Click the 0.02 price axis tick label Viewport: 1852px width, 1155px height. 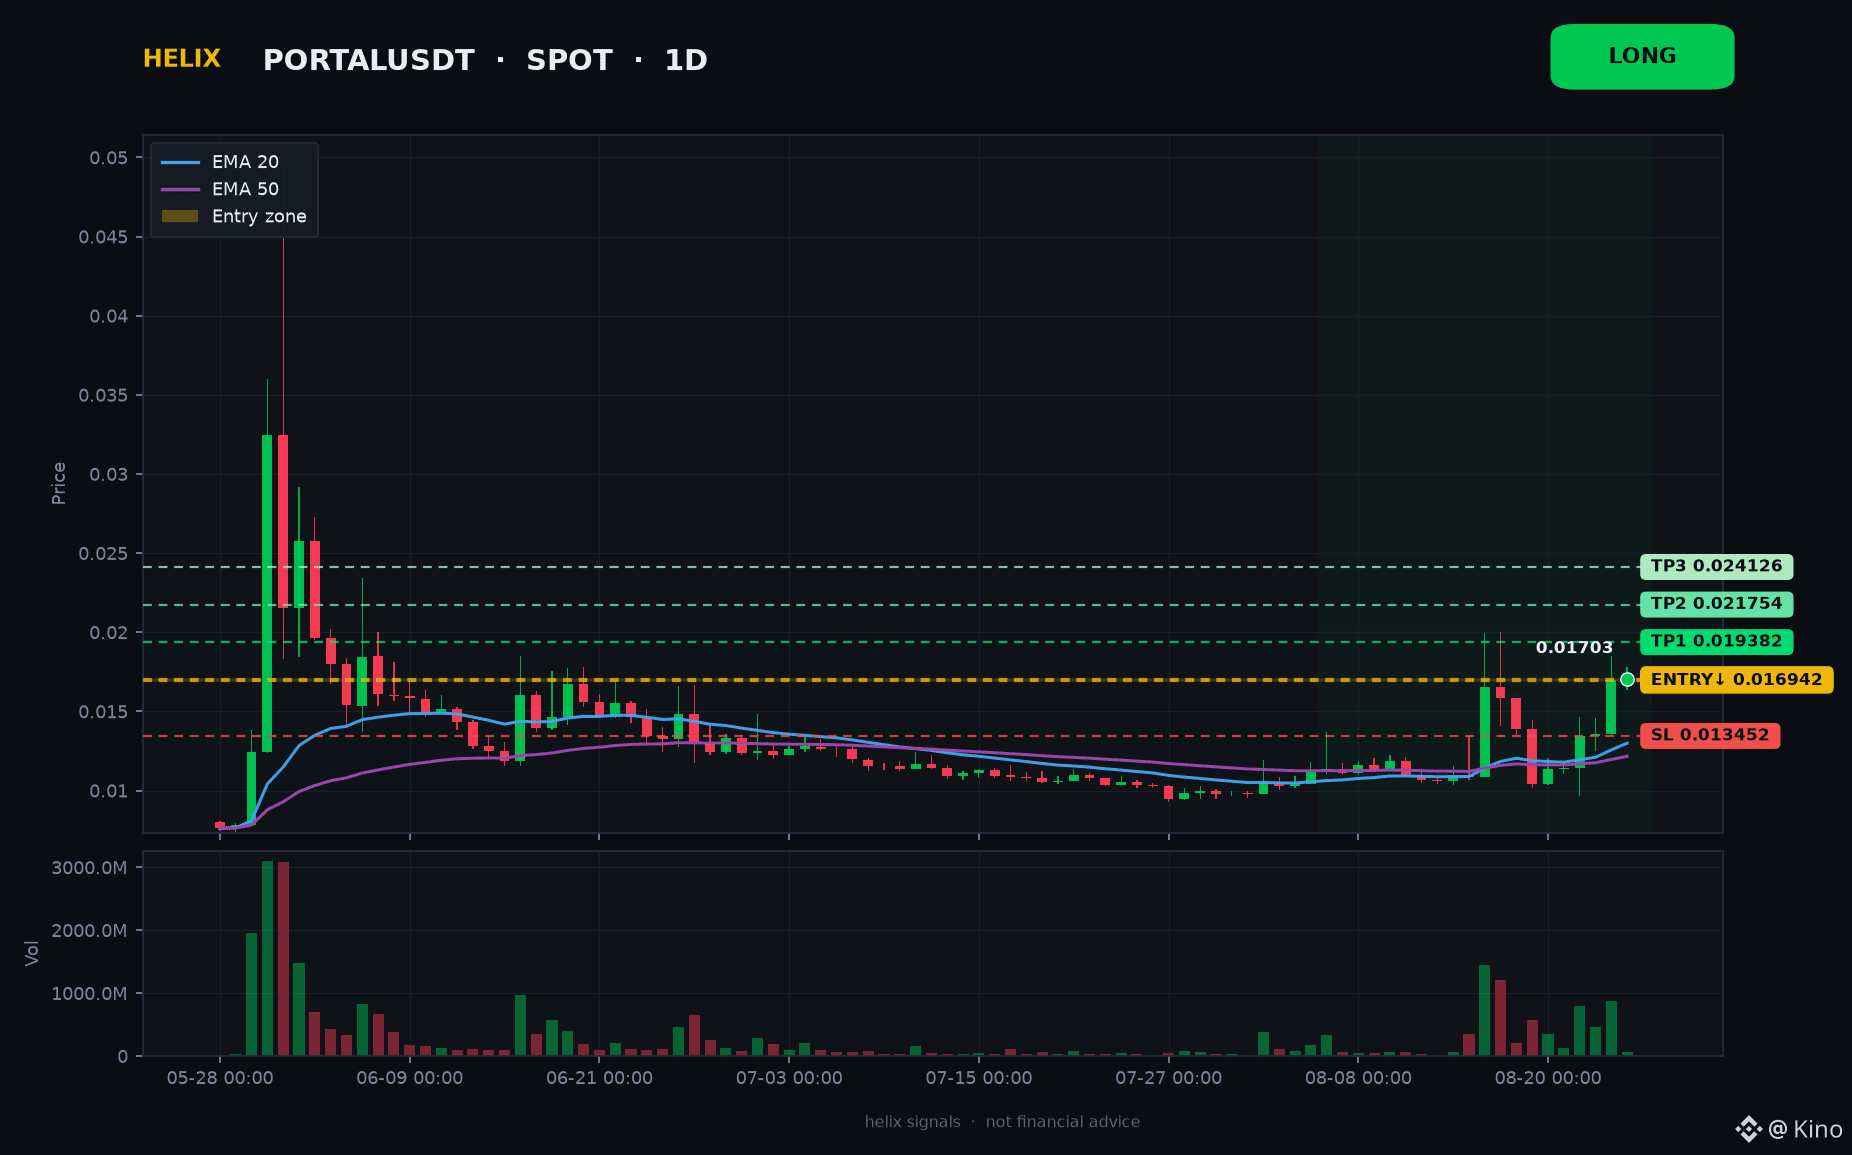(x=109, y=633)
